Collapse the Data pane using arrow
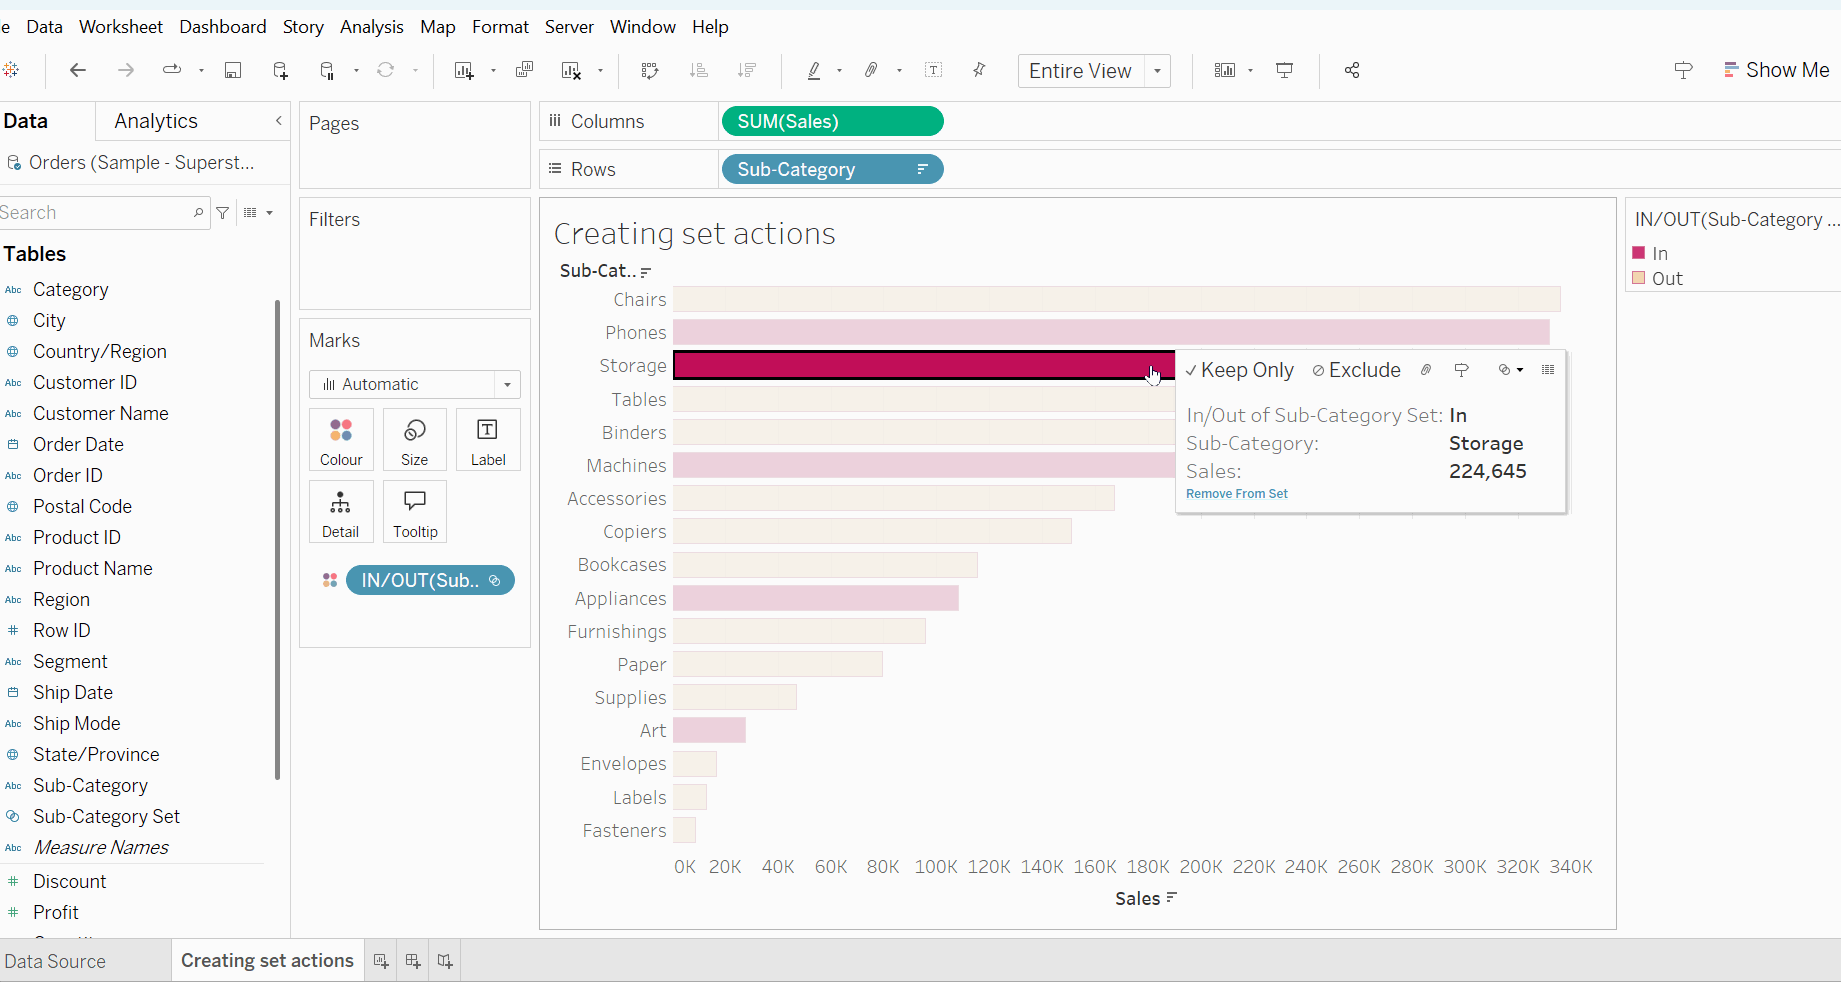 point(279,121)
